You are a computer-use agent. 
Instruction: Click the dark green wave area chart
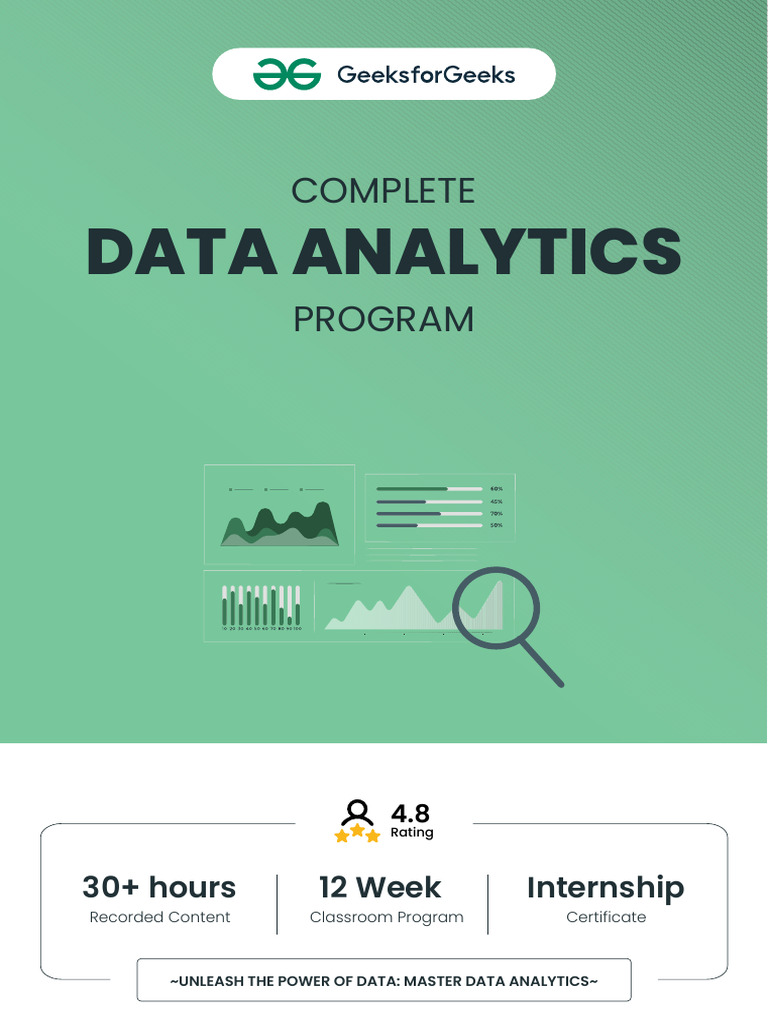pyautogui.click(x=280, y=524)
